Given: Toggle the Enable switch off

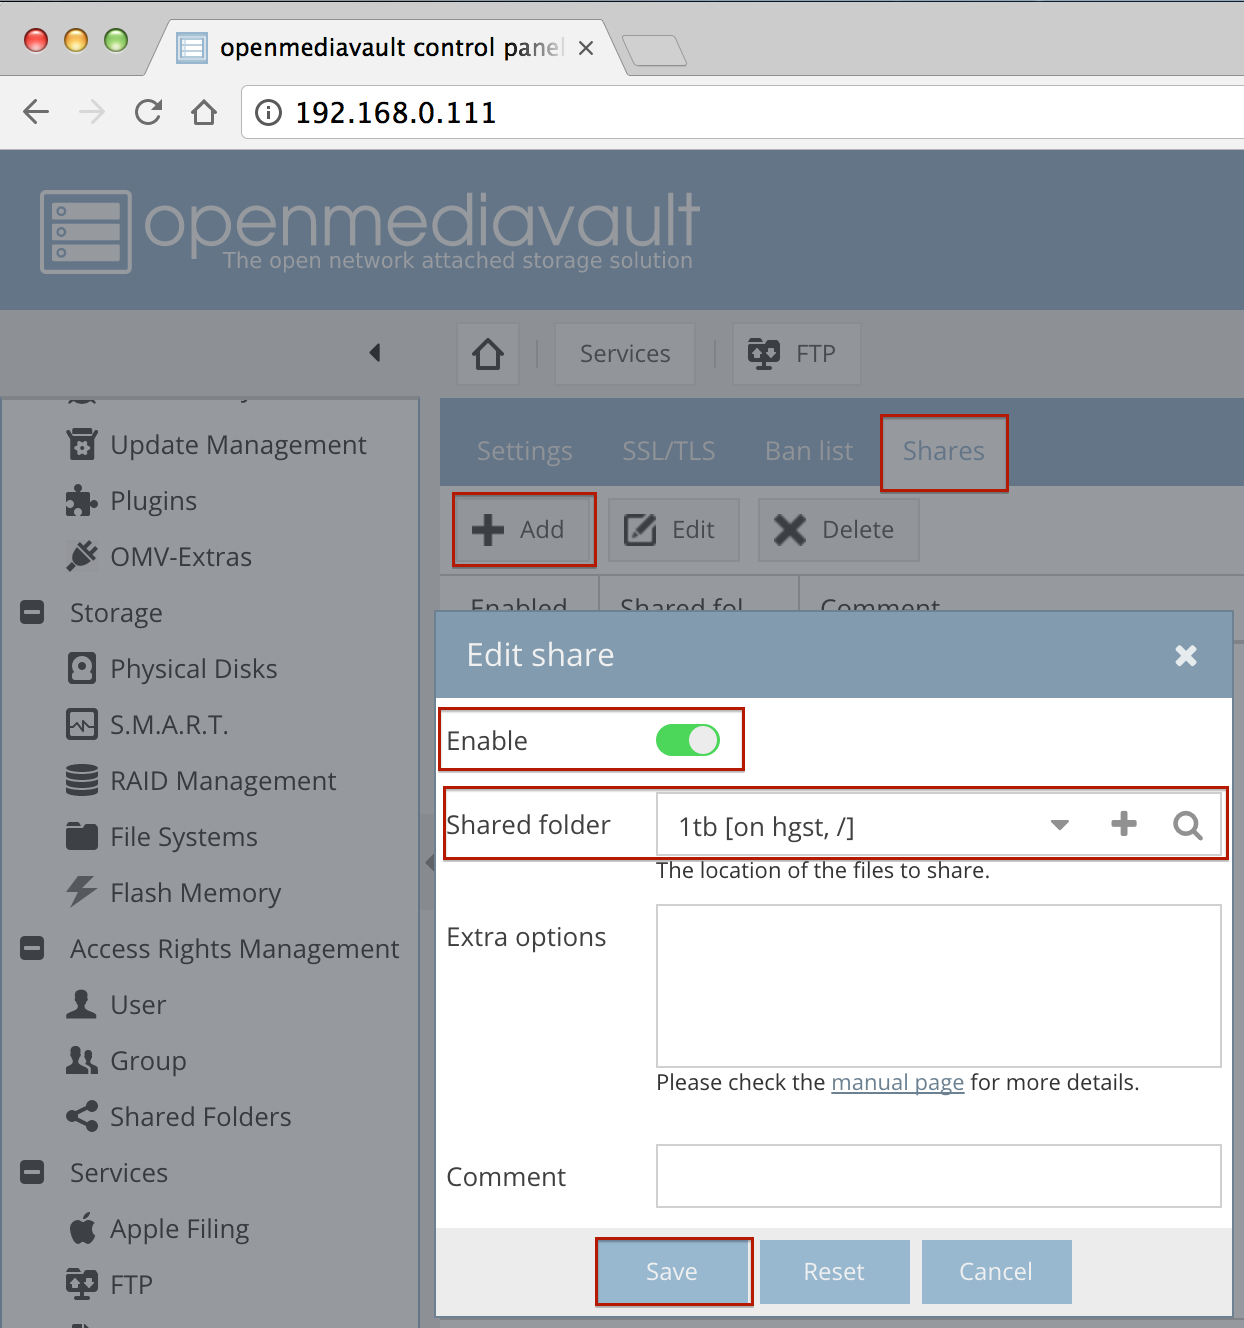Looking at the screenshot, I should tap(688, 740).
